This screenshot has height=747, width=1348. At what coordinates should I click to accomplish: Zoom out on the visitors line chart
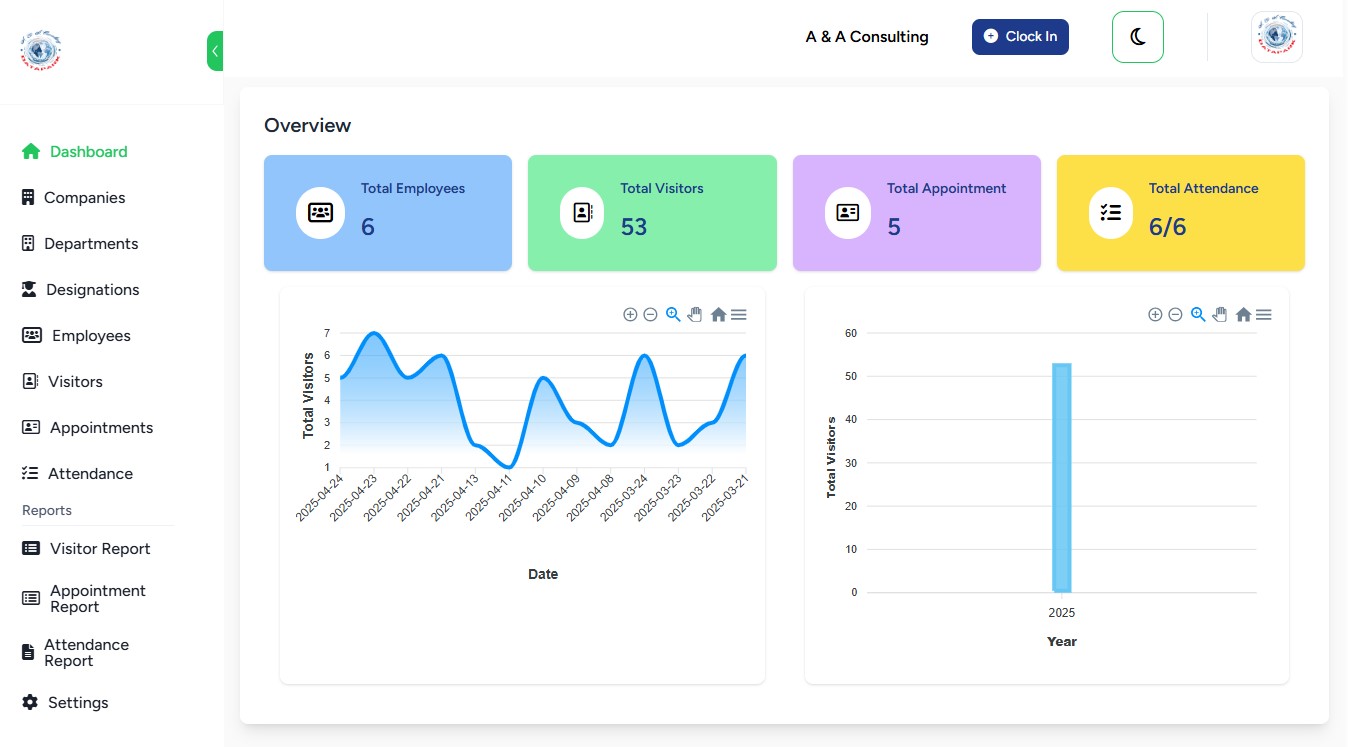[x=650, y=315]
